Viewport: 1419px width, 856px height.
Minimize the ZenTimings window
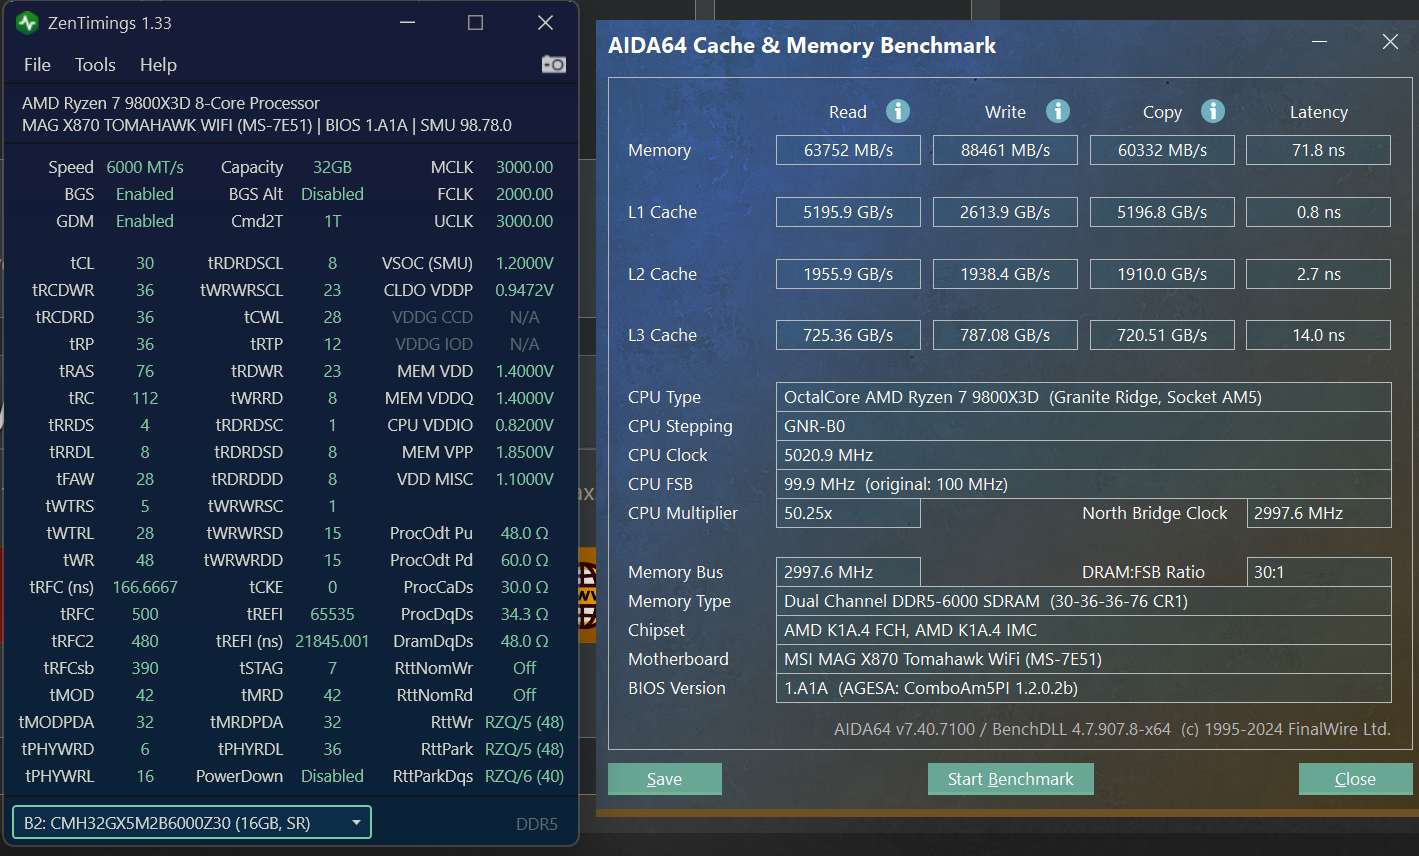(407, 23)
